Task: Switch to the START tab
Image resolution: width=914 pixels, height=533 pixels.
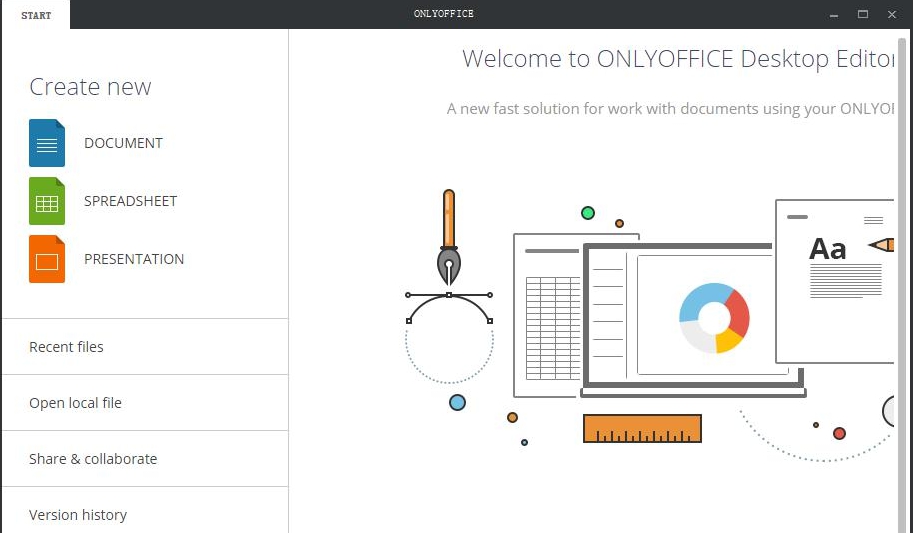Action: coord(36,15)
